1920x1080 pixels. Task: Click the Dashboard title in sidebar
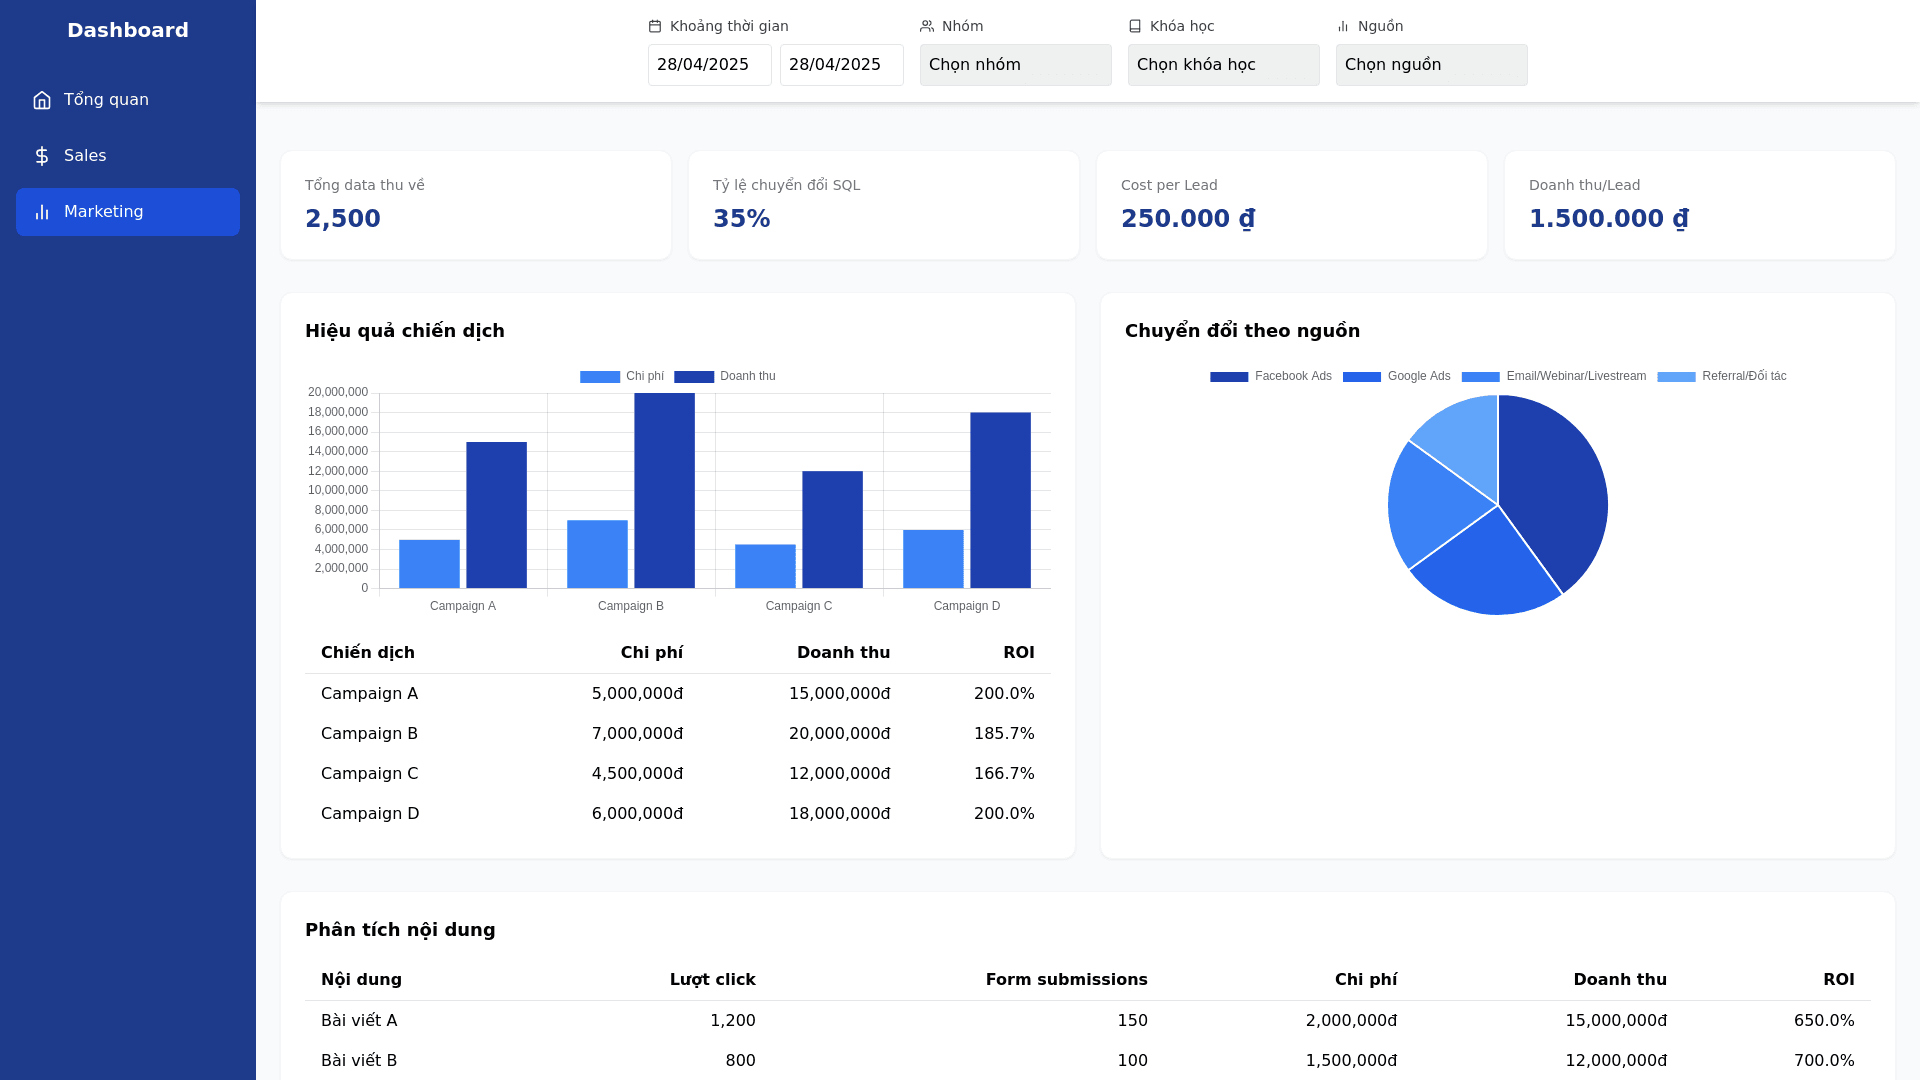128,30
